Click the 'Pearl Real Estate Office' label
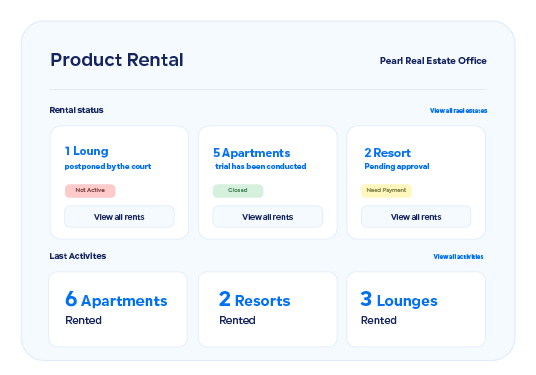The width and height of the screenshot is (536, 375). coord(433,61)
